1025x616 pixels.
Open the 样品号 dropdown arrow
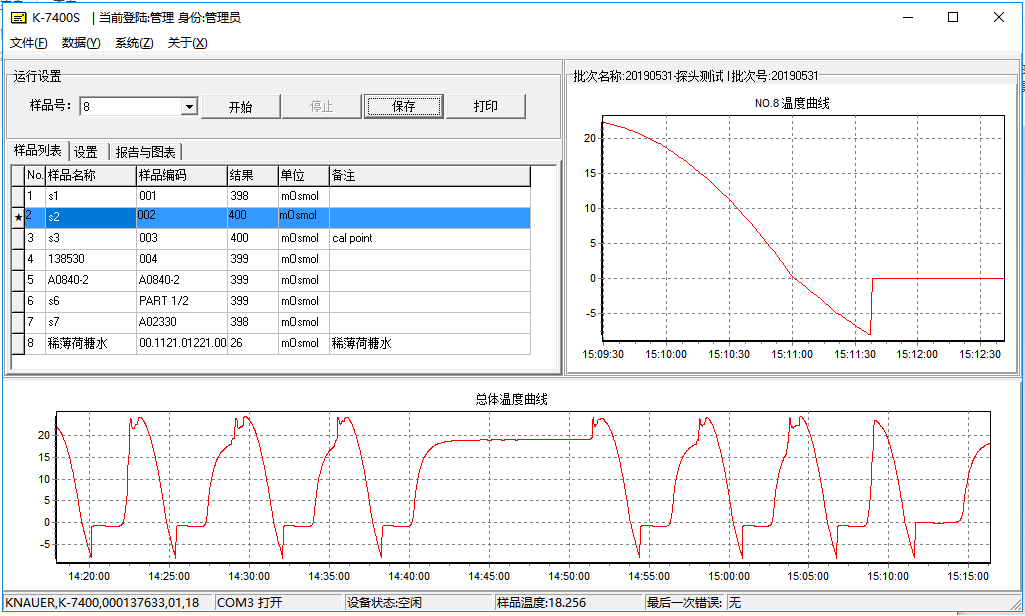tap(189, 107)
